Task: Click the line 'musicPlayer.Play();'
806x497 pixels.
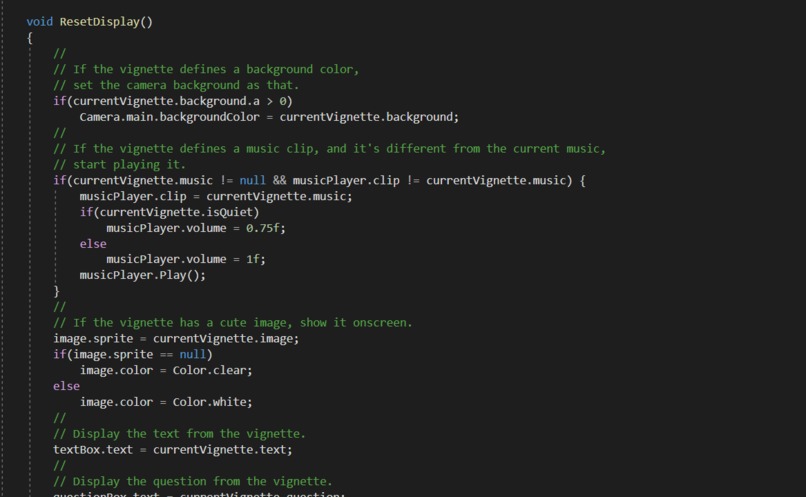Action: pyautogui.click(x=142, y=275)
